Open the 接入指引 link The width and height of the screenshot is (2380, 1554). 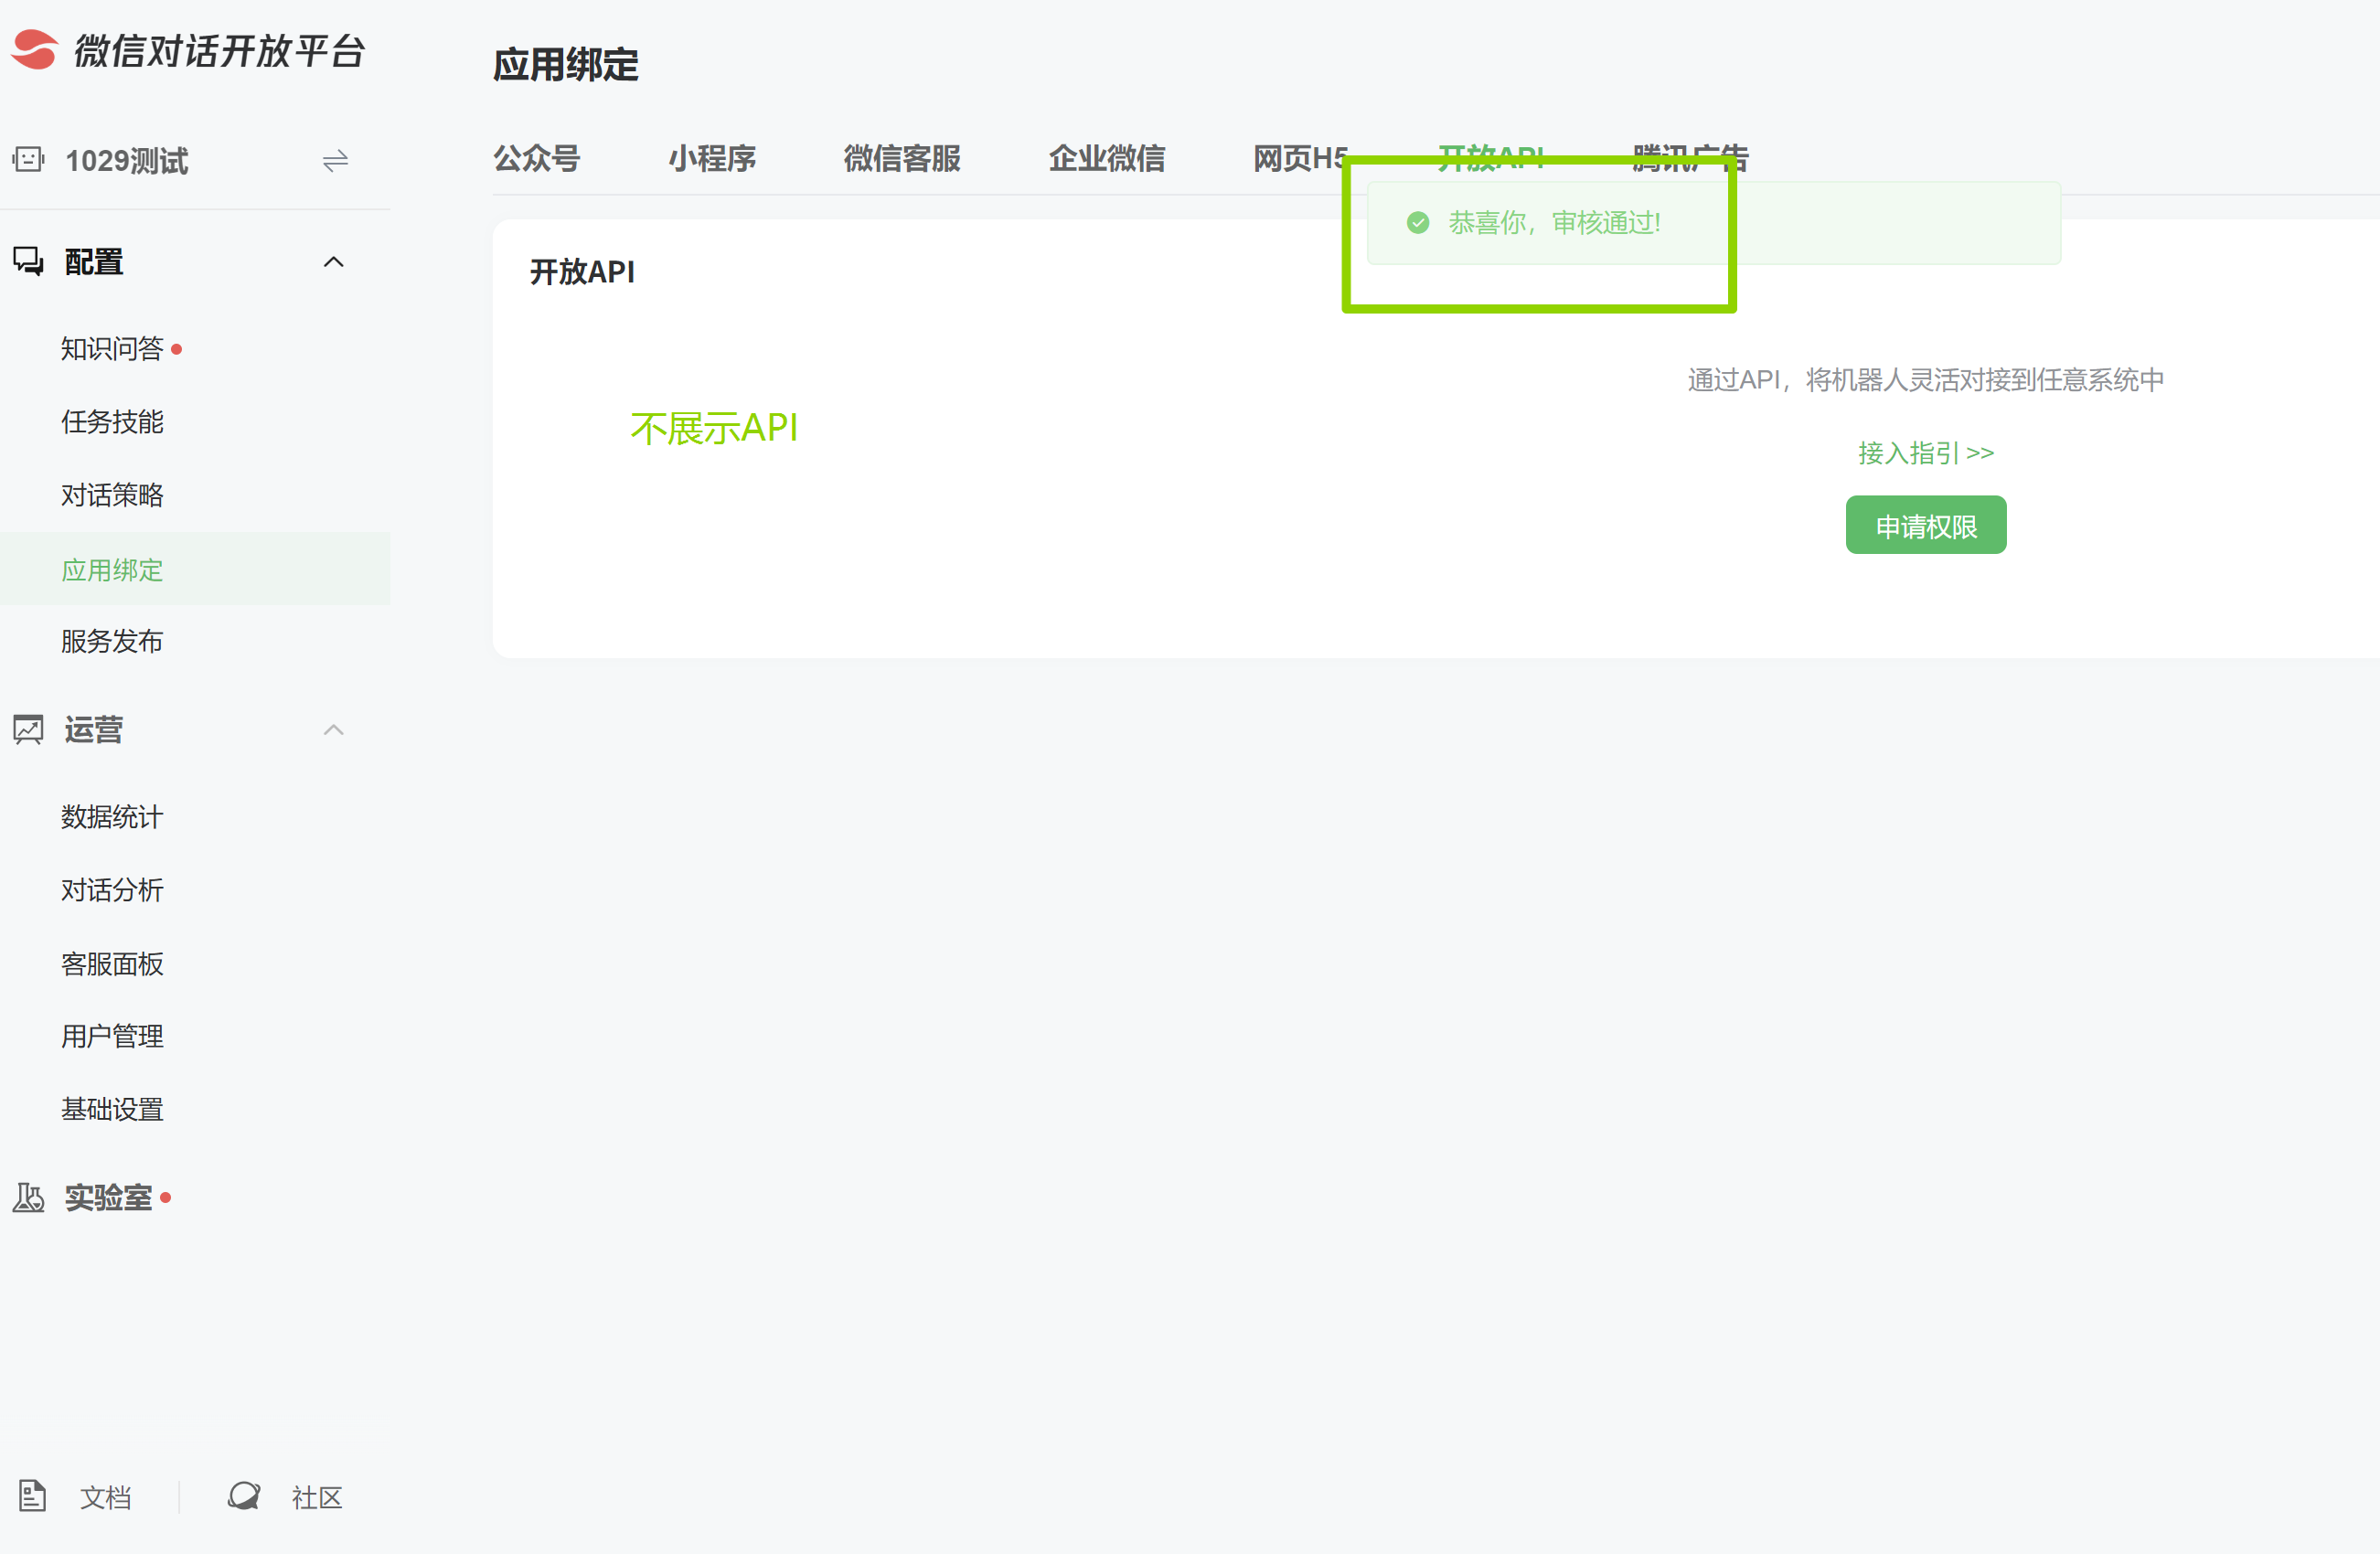(1925, 453)
